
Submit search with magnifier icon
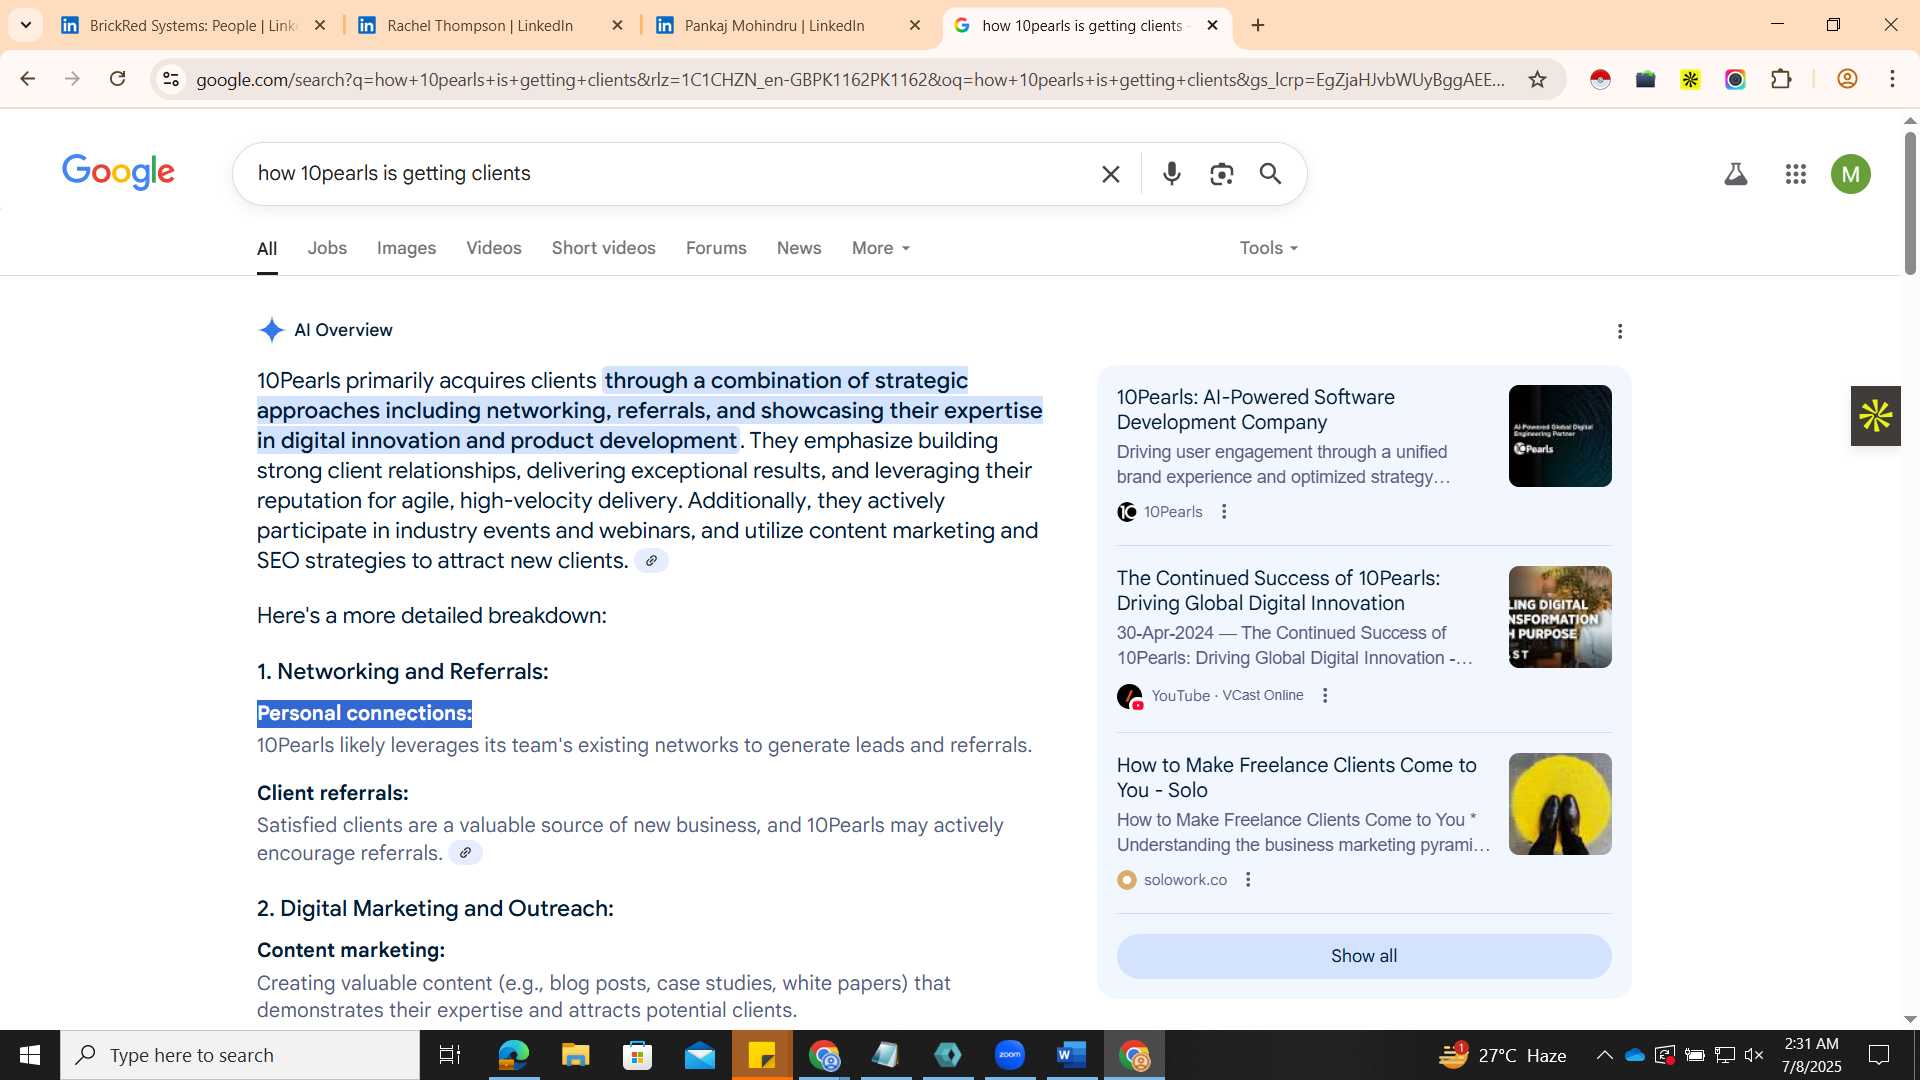coord(1270,174)
